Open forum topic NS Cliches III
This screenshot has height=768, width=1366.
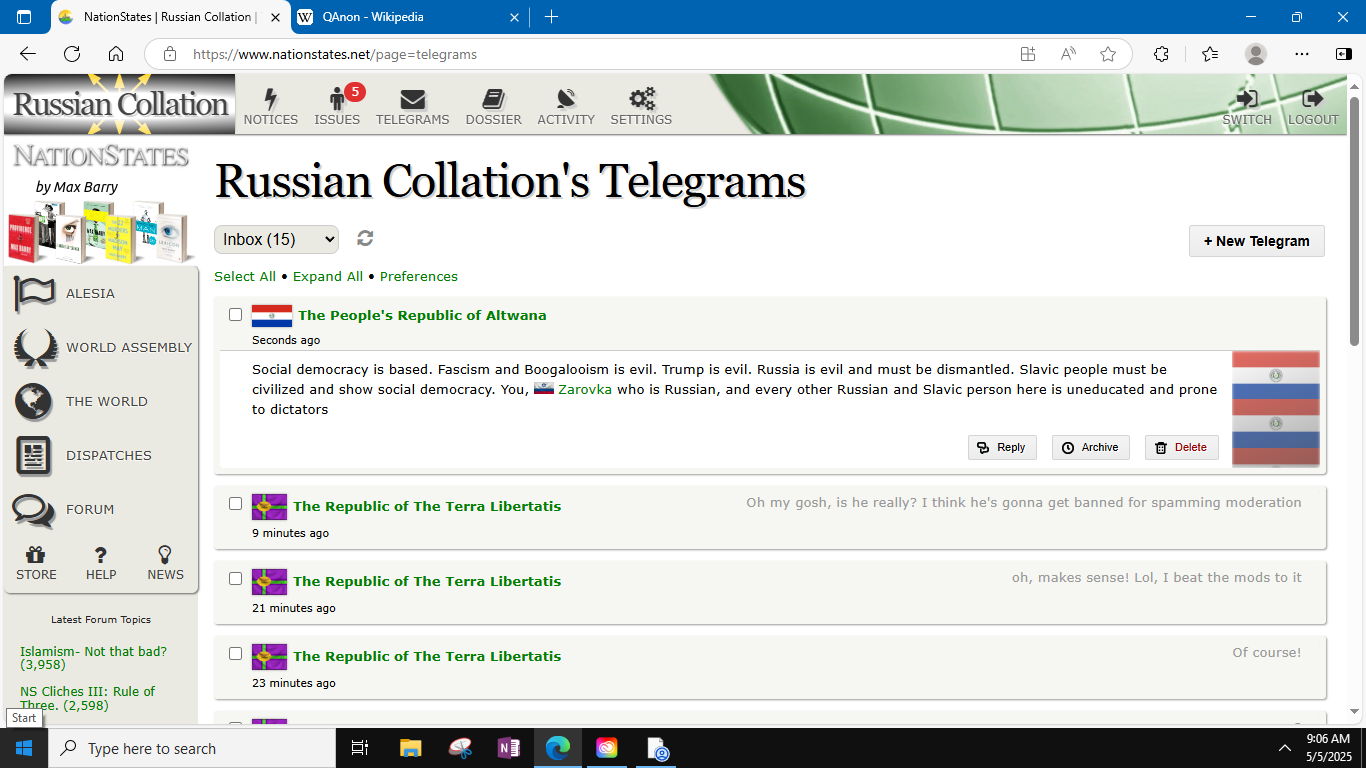point(87,698)
